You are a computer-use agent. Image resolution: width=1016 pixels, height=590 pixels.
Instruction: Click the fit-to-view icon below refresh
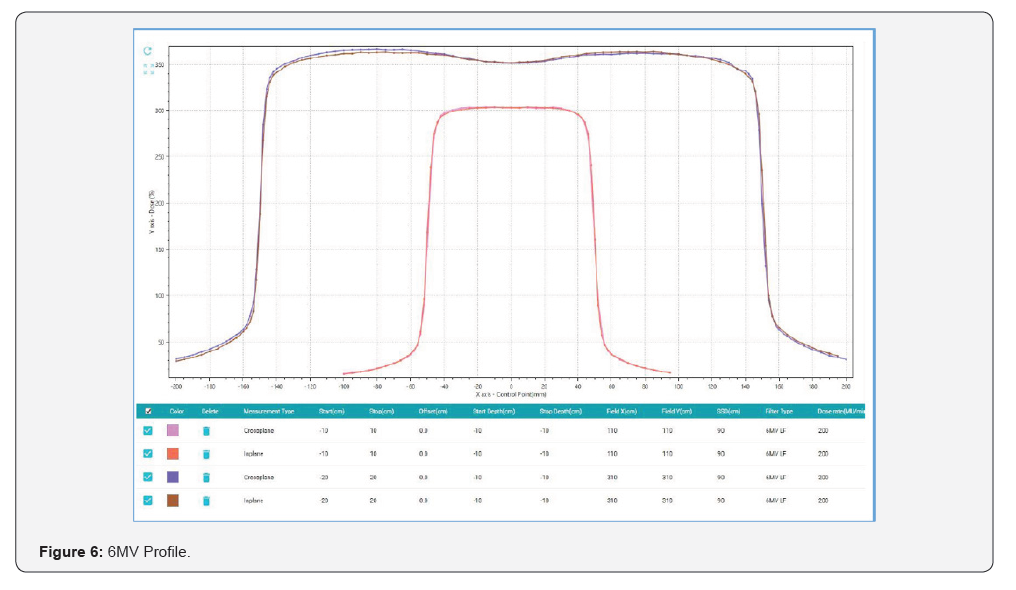[x=148, y=69]
